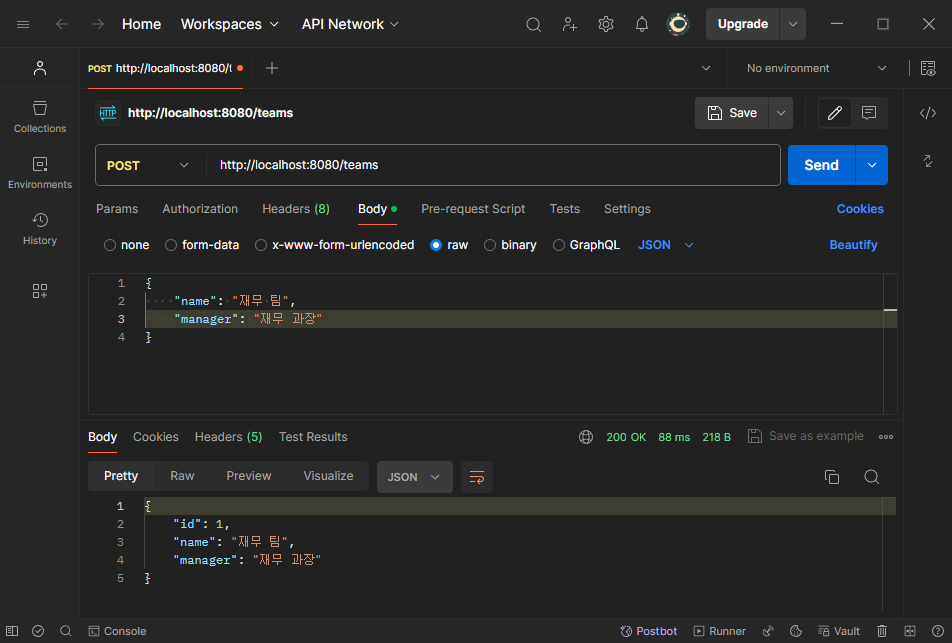Open the help icon in status bar

click(x=938, y=631)
